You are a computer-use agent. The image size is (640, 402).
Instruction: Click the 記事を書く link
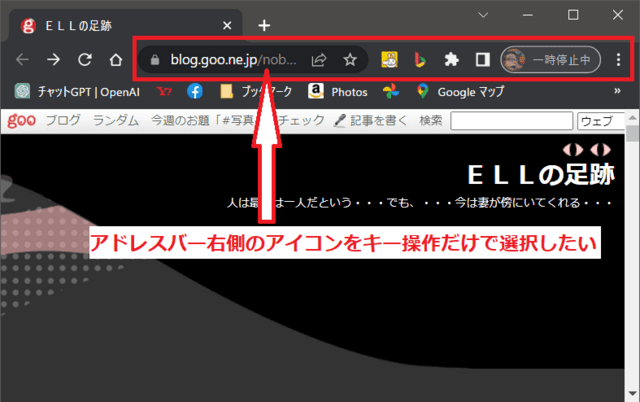[x=370, y=121]
